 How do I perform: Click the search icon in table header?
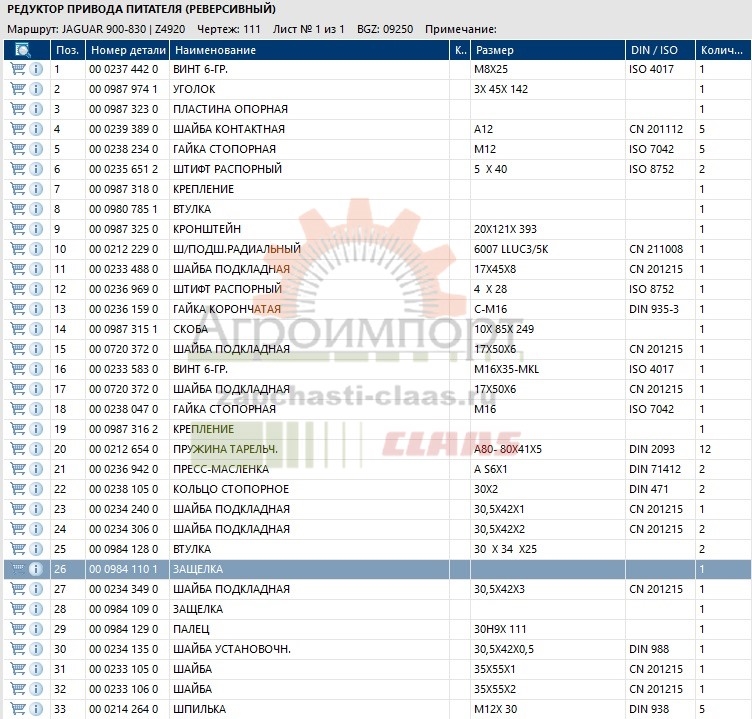(23, 50)
